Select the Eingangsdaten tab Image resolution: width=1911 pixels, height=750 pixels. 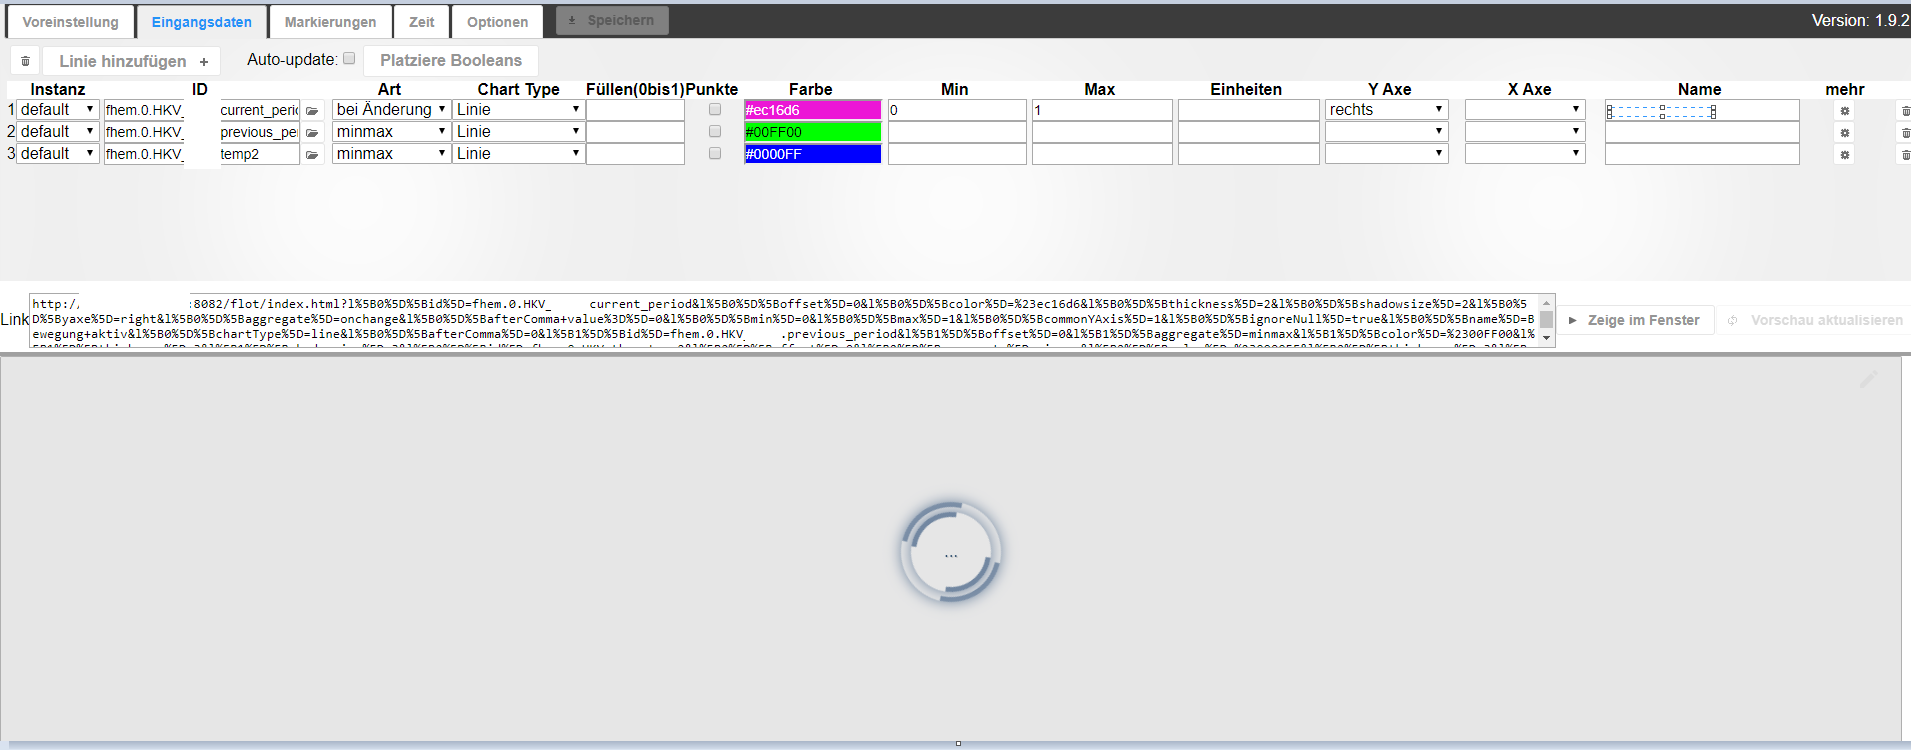(x=202, y=22)
